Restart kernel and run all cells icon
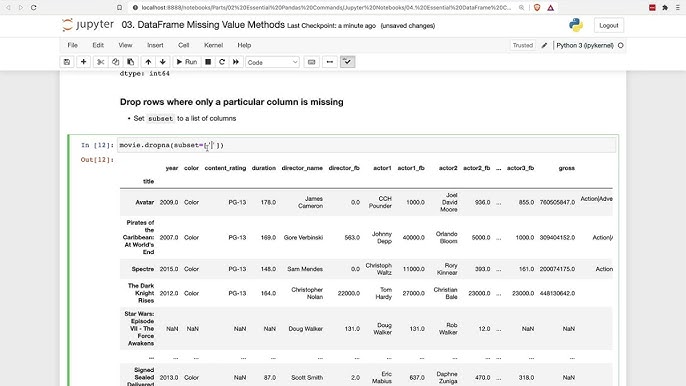The height and width of the screenshot is (386, 686). click(236, 62)
